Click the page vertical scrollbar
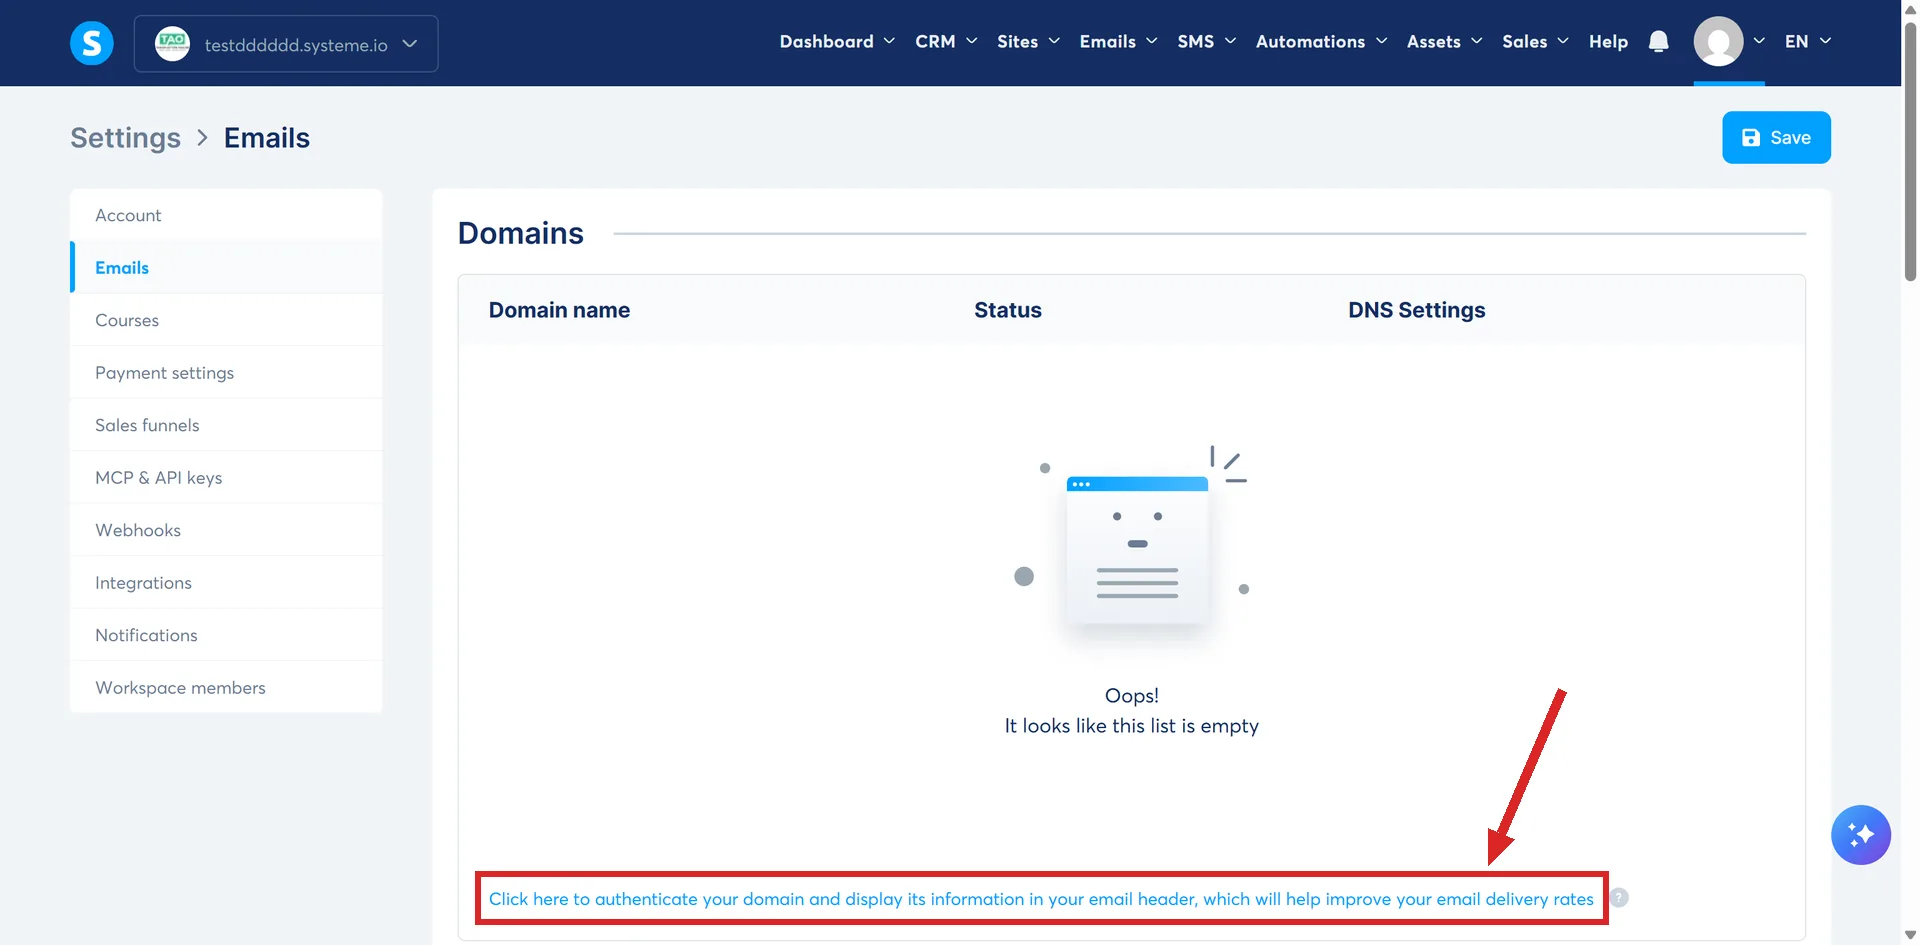 click(1910, 150)
